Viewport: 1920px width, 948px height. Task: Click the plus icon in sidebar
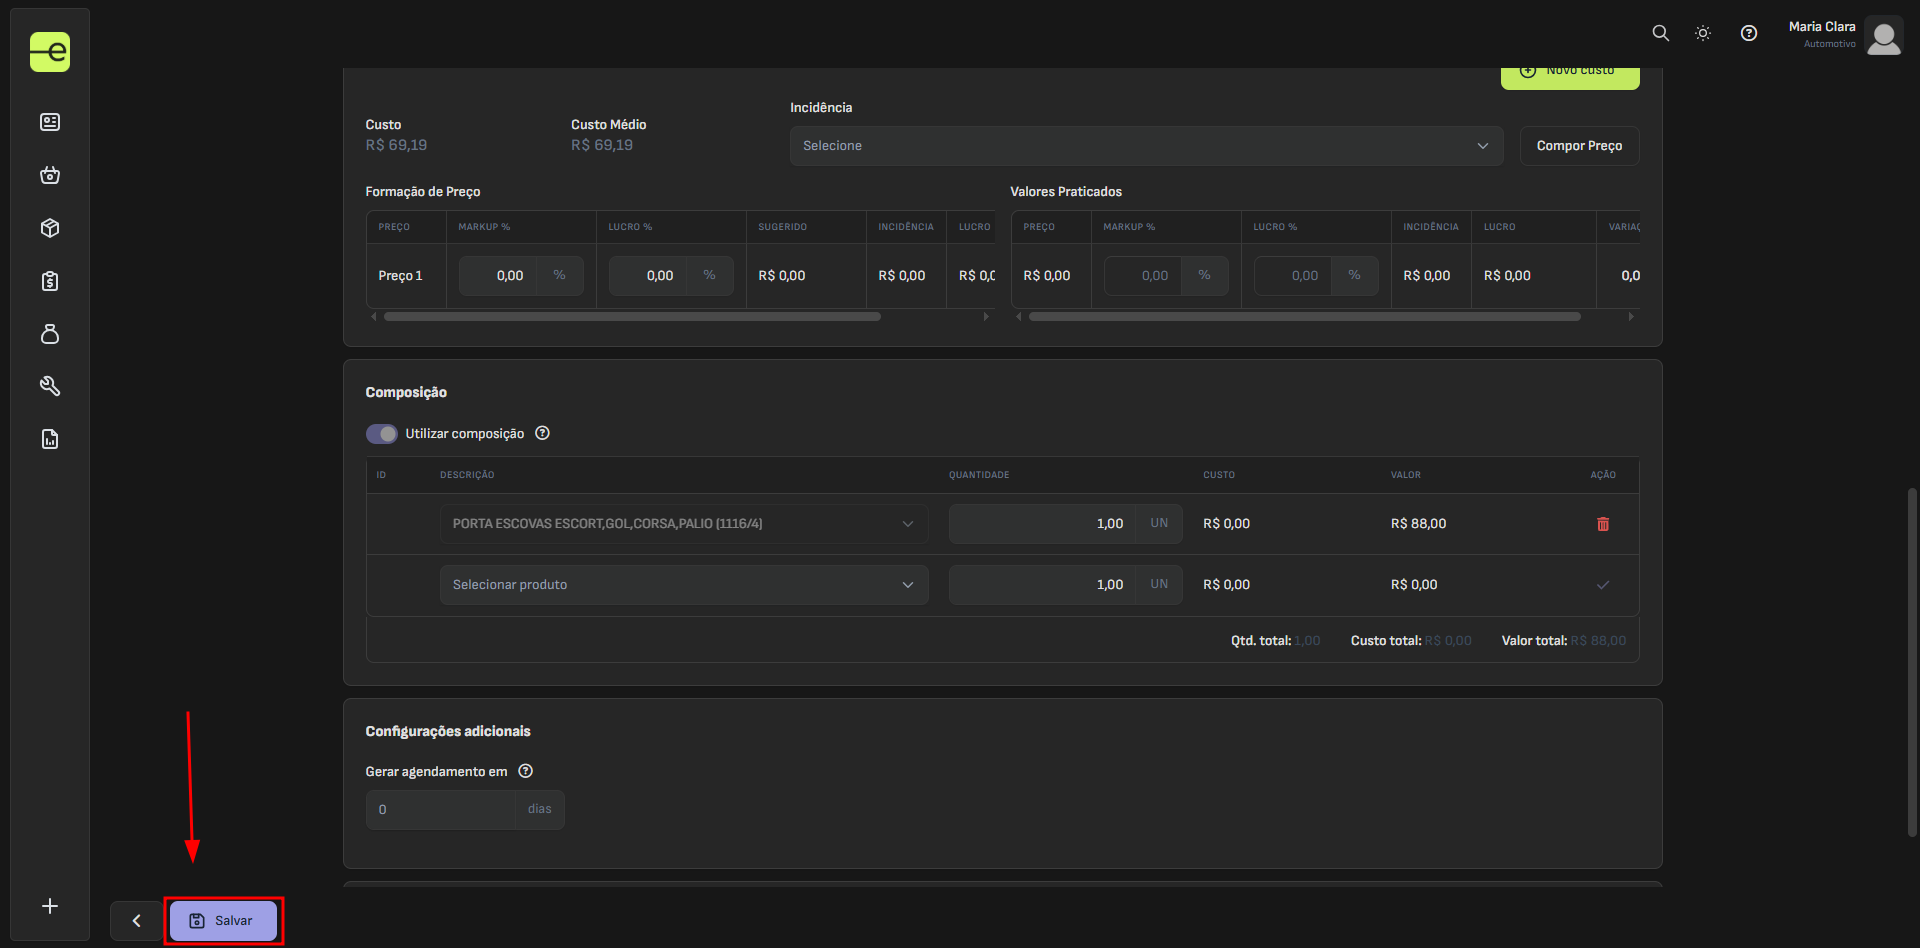pos(50,906)
